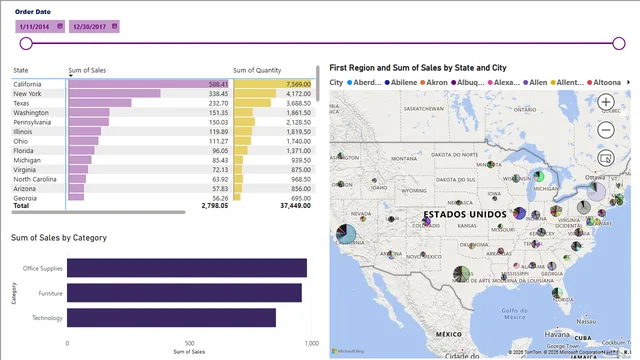Click the 588.41 sales value
640x360 pixels.
pos(218,84)
